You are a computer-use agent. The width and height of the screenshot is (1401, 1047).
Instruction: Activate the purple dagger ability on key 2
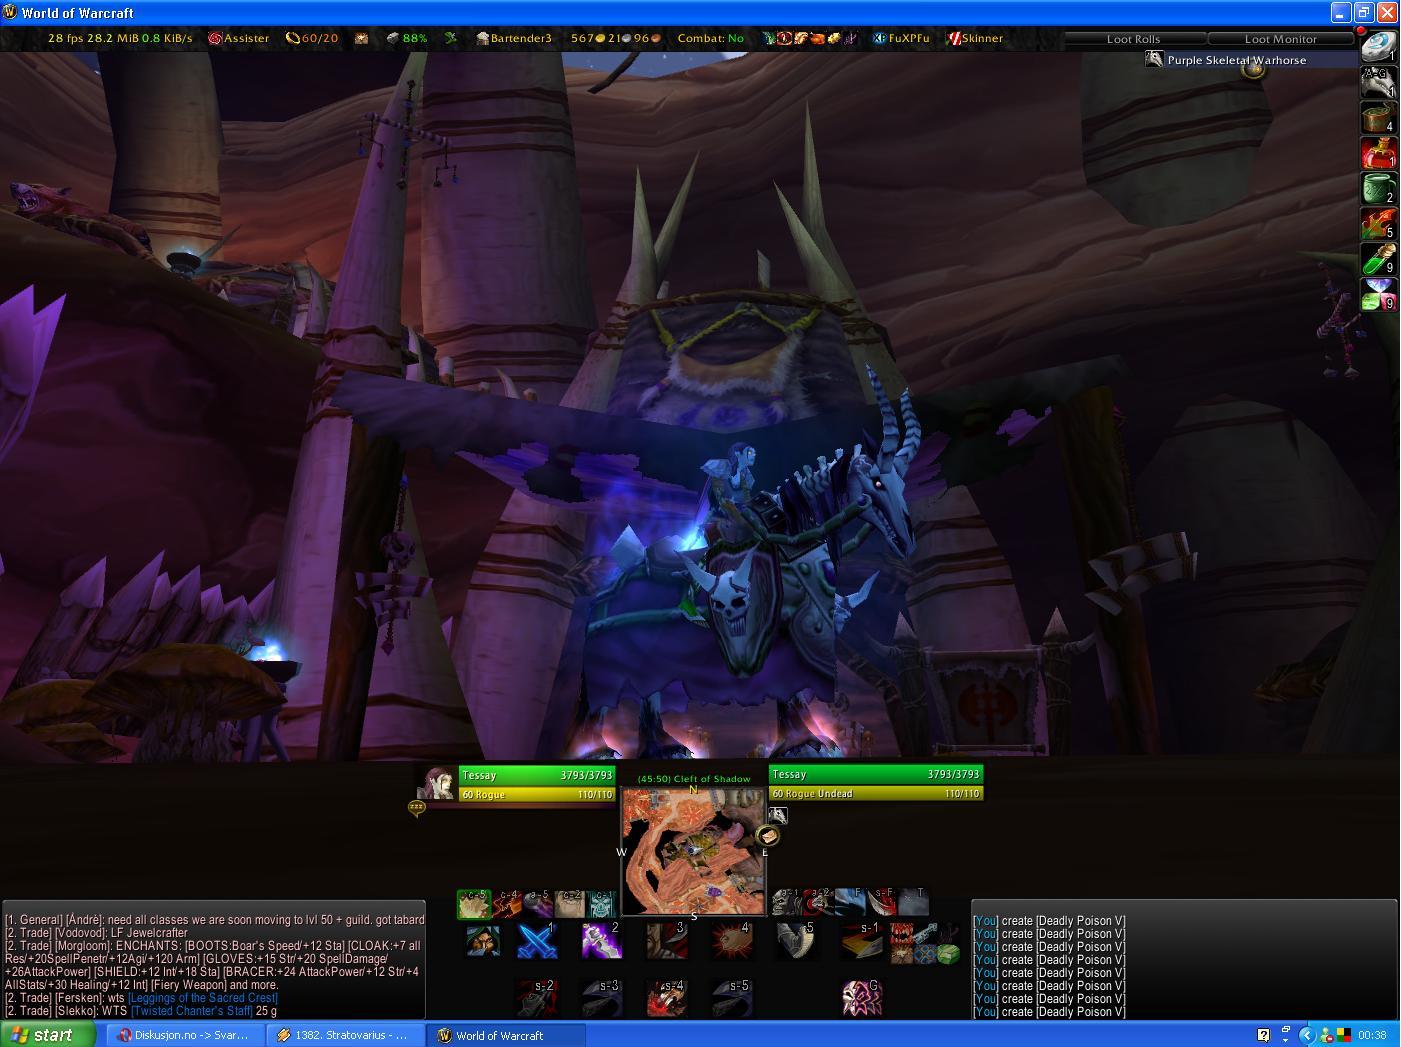(x=602, y=941)
